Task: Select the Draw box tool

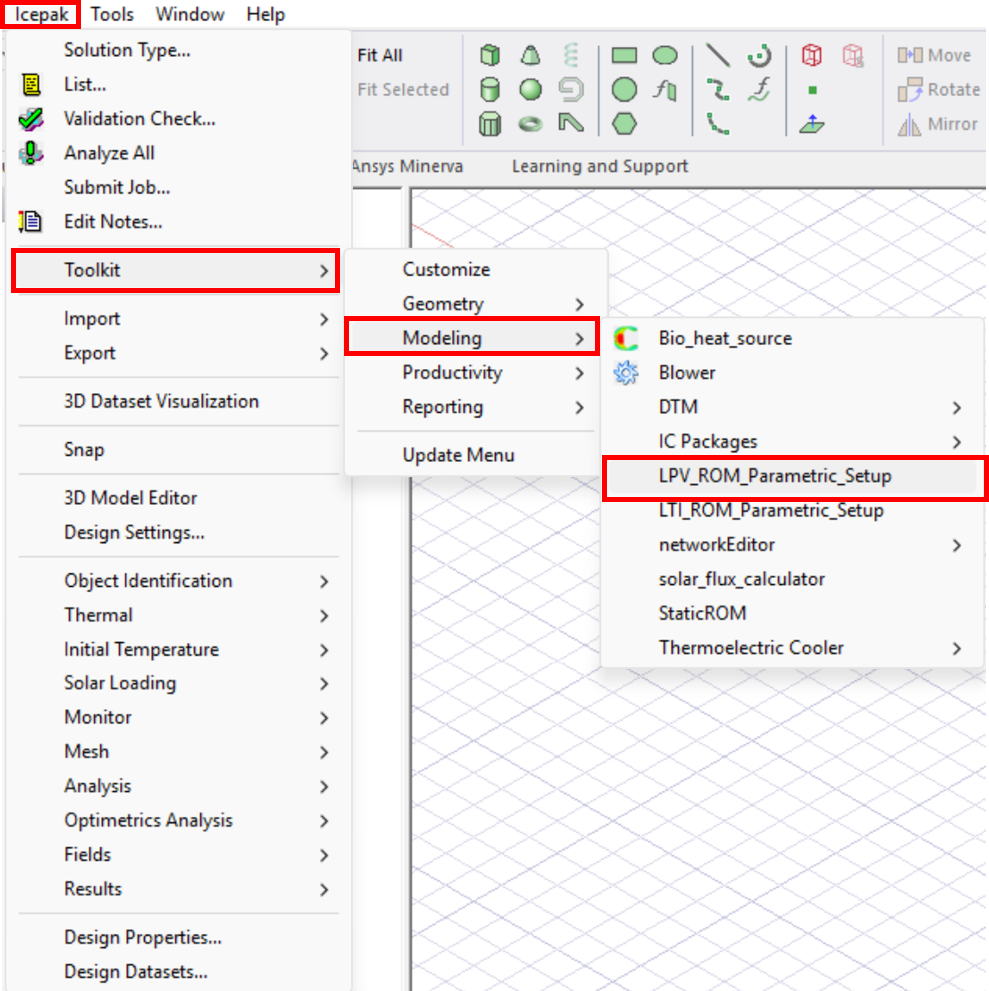Action: pos(490,56)
